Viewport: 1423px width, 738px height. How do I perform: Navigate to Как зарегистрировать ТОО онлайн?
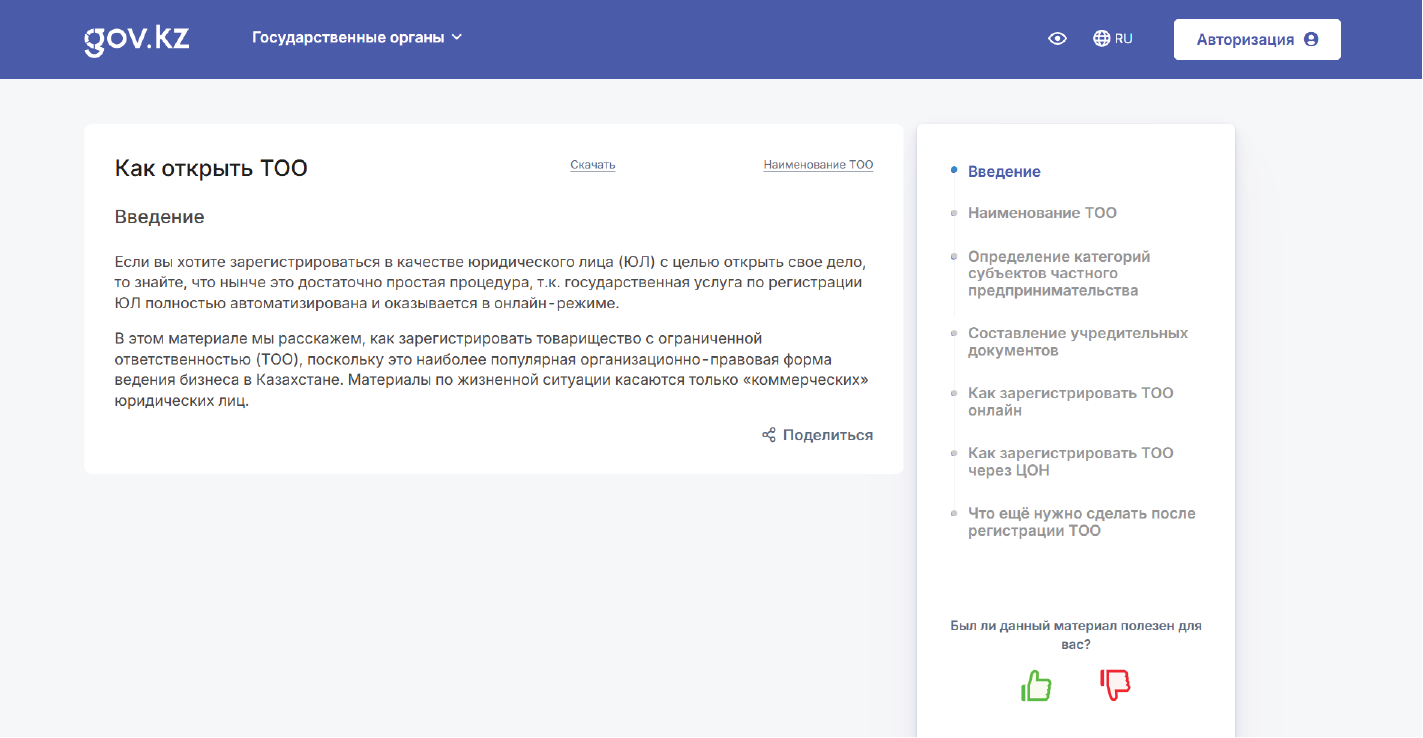1070,401
